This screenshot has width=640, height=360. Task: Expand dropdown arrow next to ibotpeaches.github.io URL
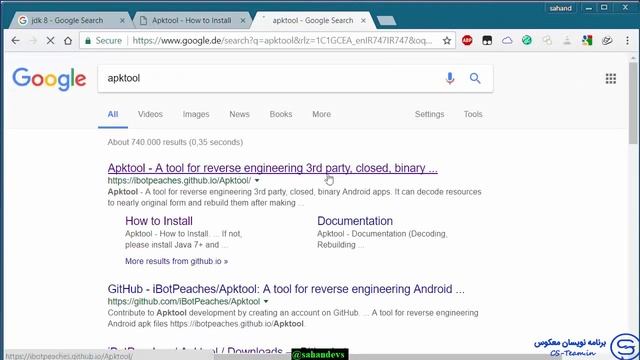(257, 180)
